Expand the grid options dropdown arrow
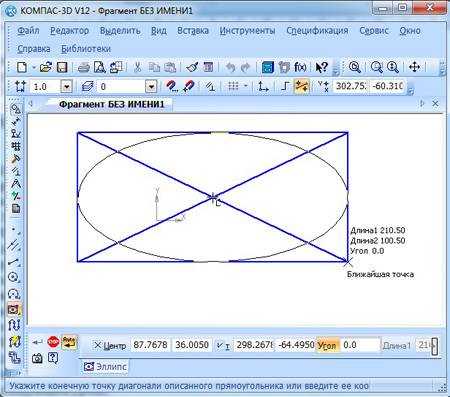Image resolution: width=450 pixels, height=397 pixels. click(x=246, y=86)
